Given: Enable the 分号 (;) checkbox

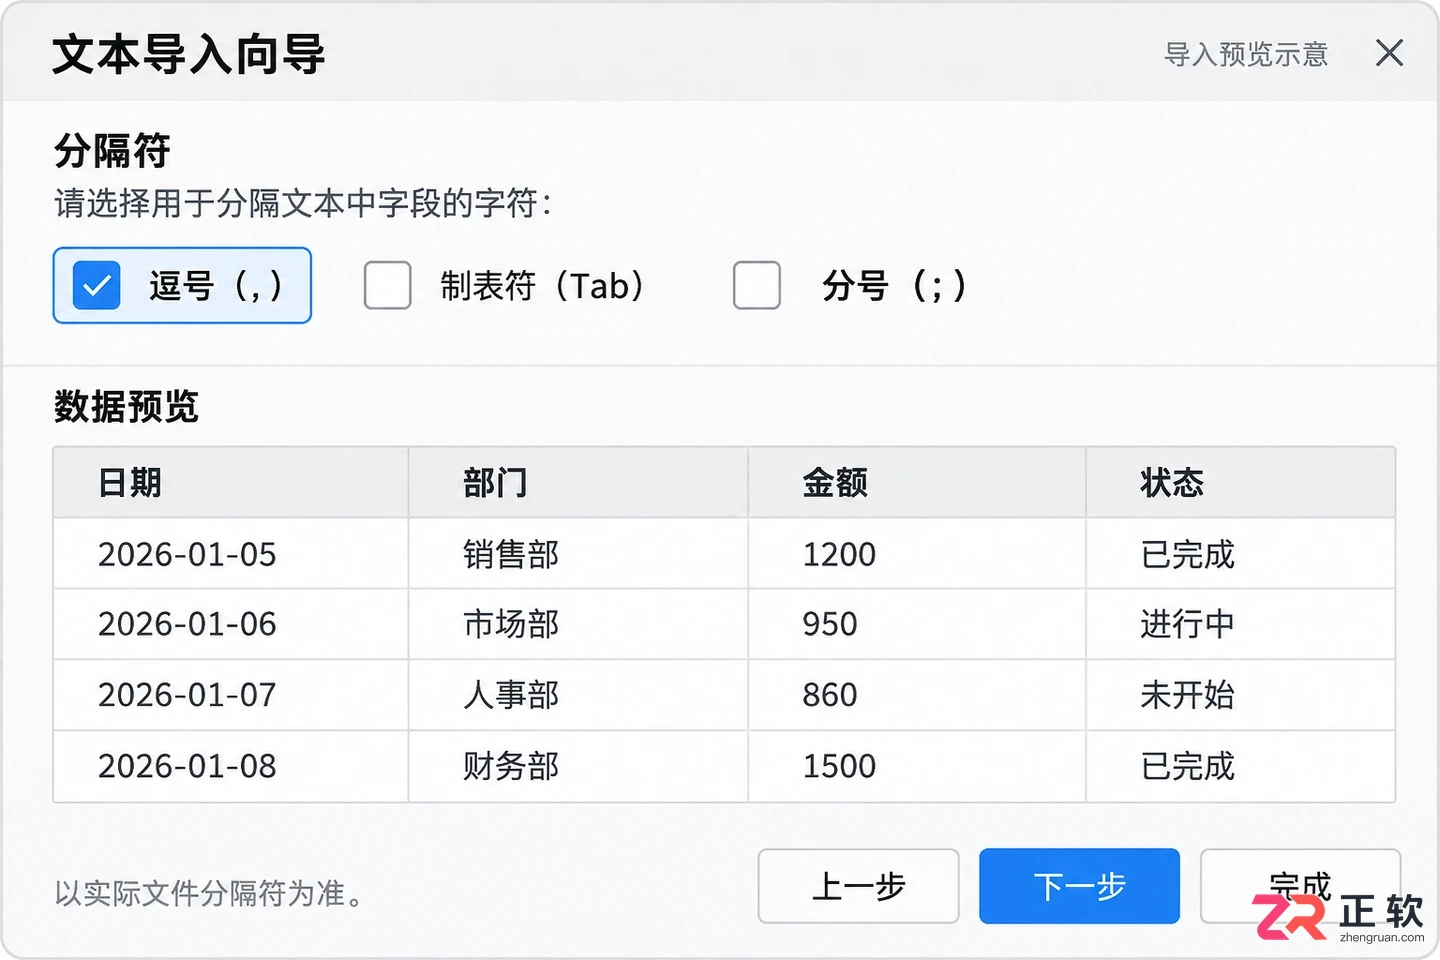Looking at the screenshot, I should click(757, 286).
